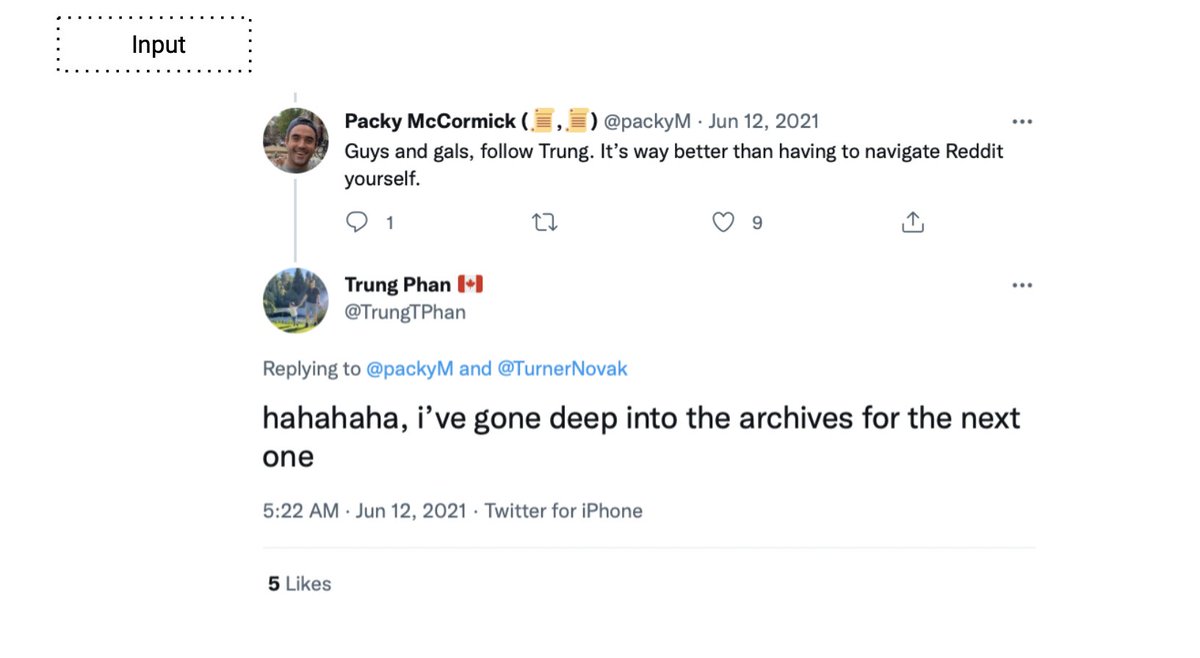Image resolution: width=1200 pixels, height=658 pixels.
Task: View Trung Phan's avatar photo
Action: [296, 300]
